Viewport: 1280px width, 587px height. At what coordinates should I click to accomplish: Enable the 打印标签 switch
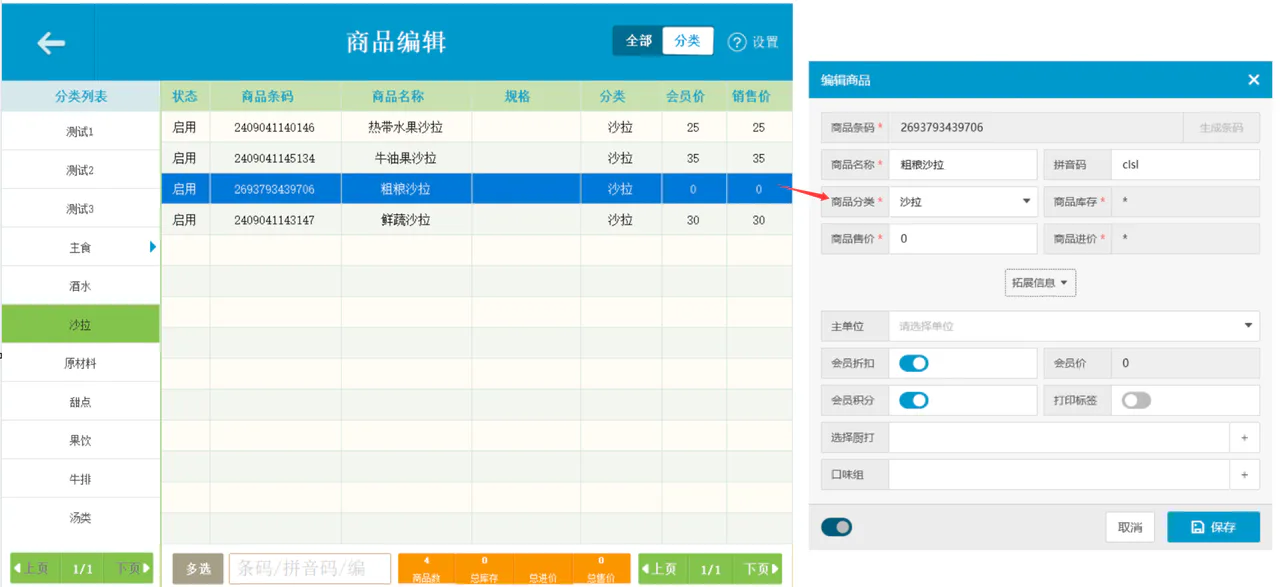[x=1136, y=401]
